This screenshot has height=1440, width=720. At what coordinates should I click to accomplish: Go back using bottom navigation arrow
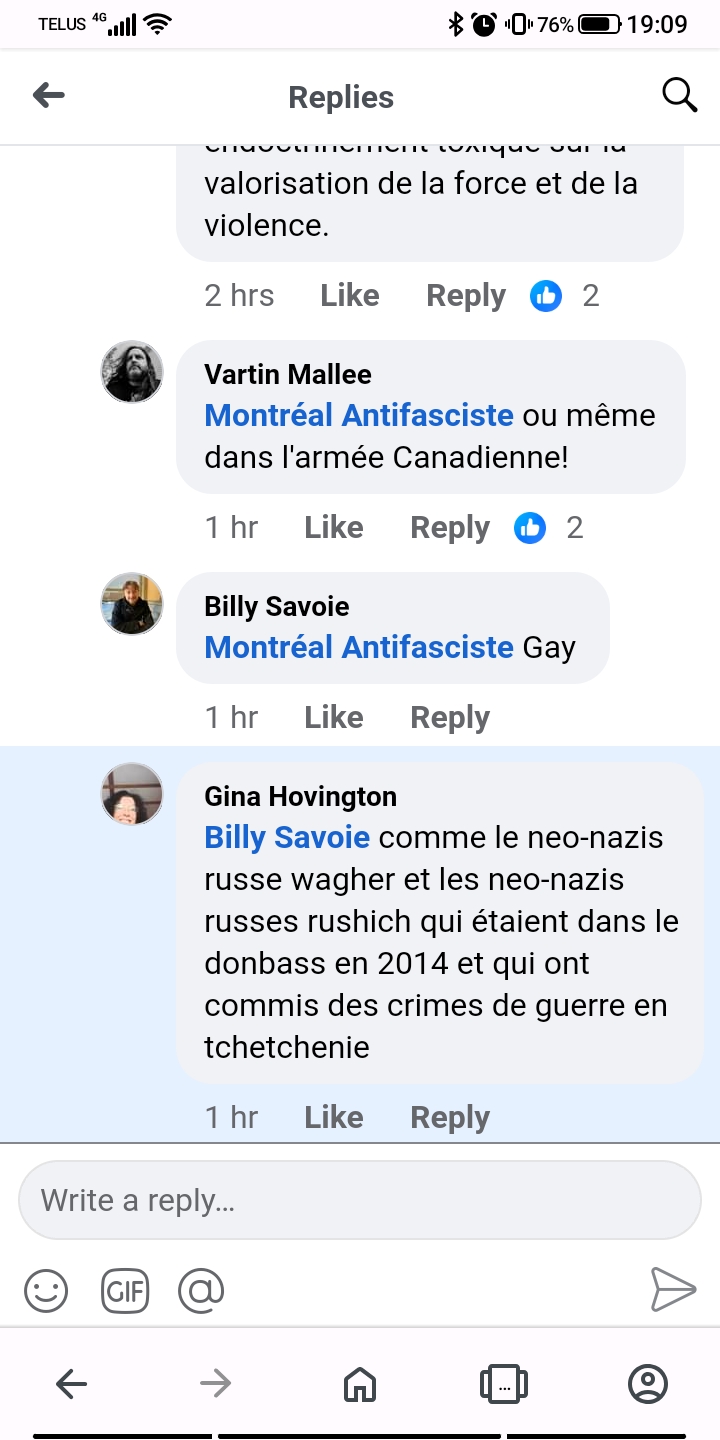71,1384
